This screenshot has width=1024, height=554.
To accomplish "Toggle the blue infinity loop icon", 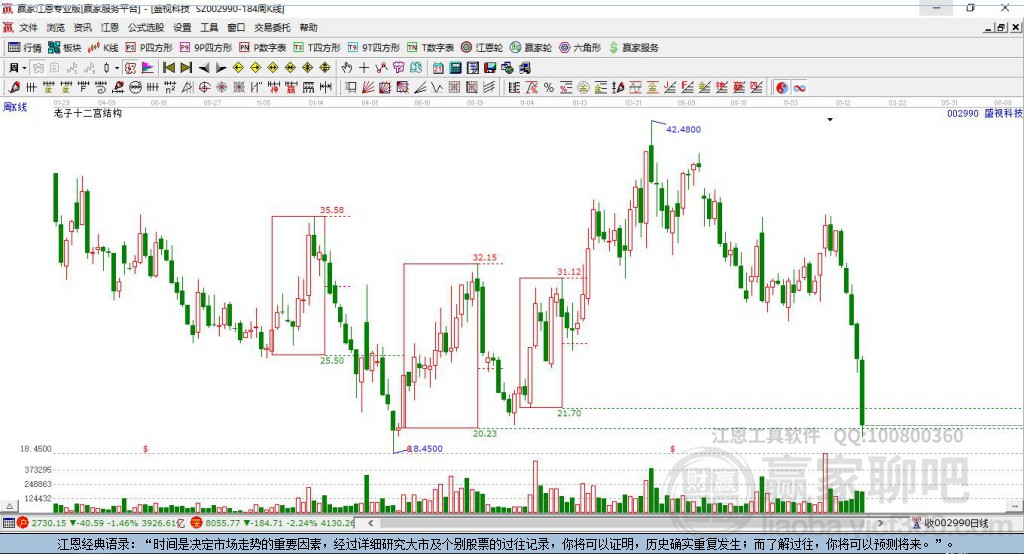I will point(799,88).
